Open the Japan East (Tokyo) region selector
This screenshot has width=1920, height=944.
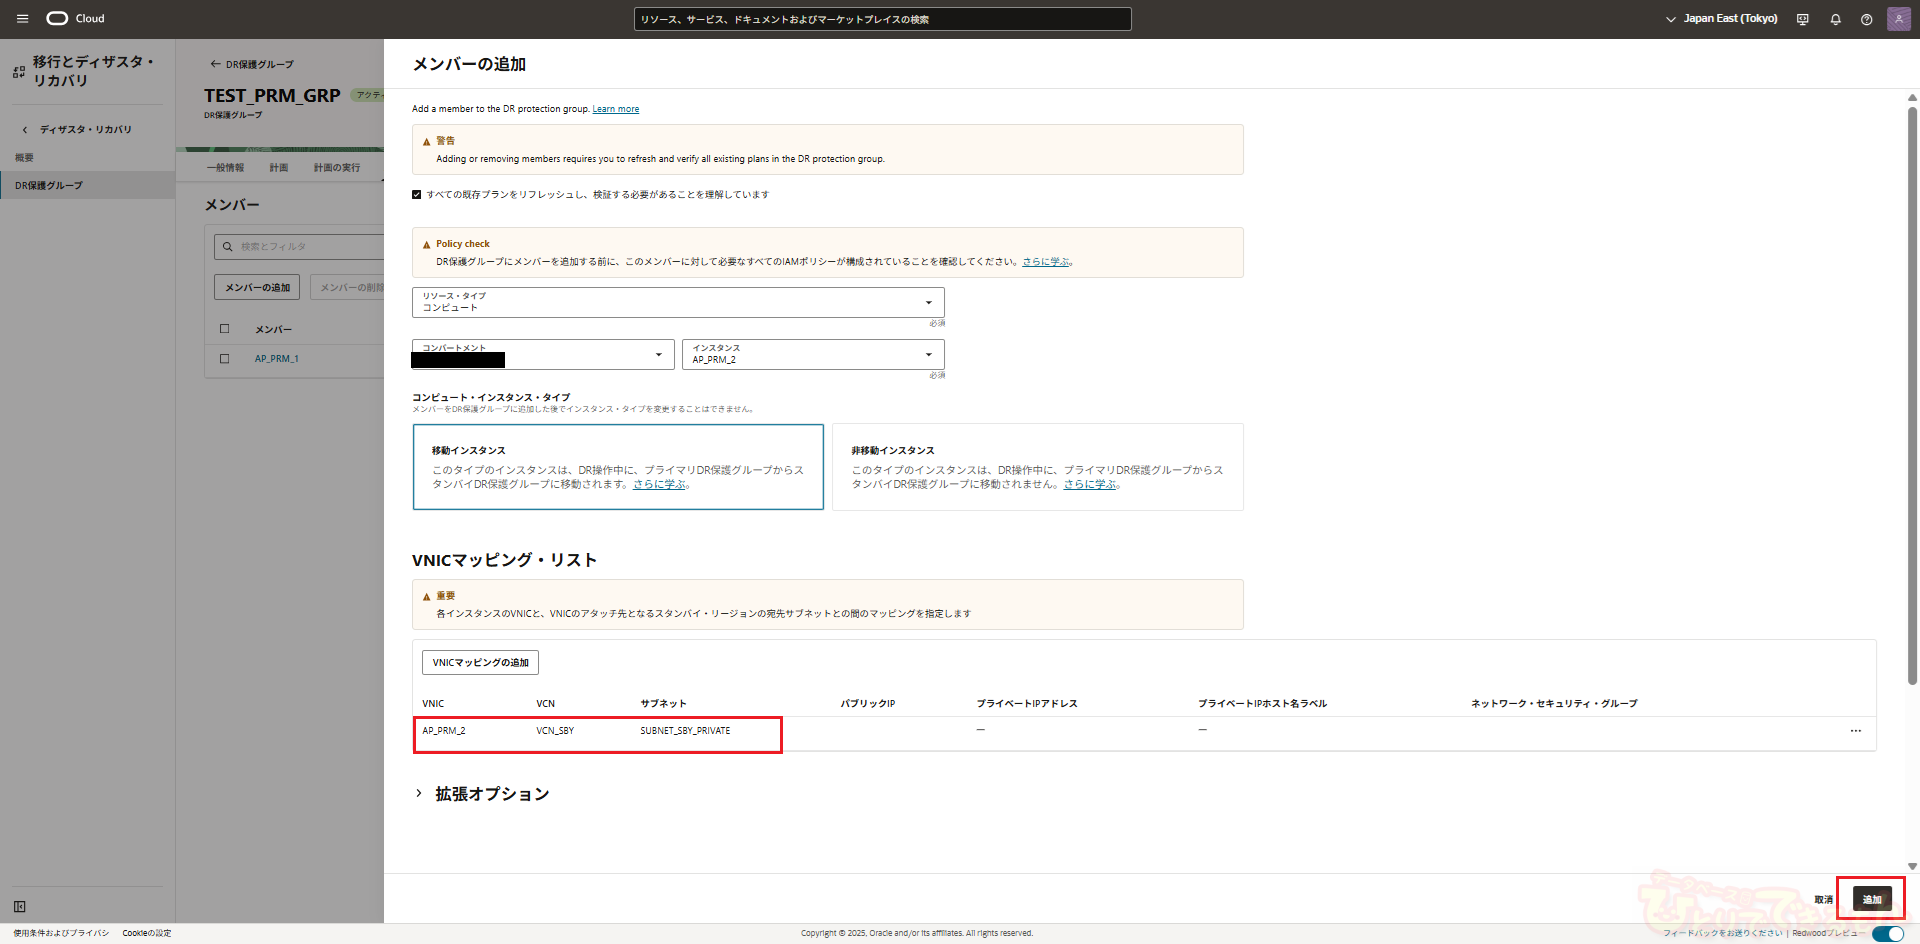pyautogui.click(x=1721, y=19)
